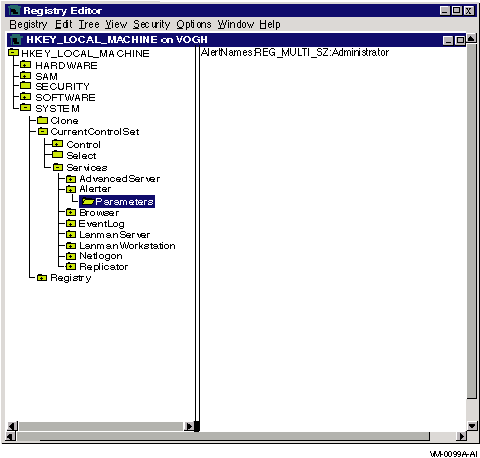Select the Netlogon tree item
Image resolution: width=480 pixels, height=458 pixels.
tap(101, 256)
